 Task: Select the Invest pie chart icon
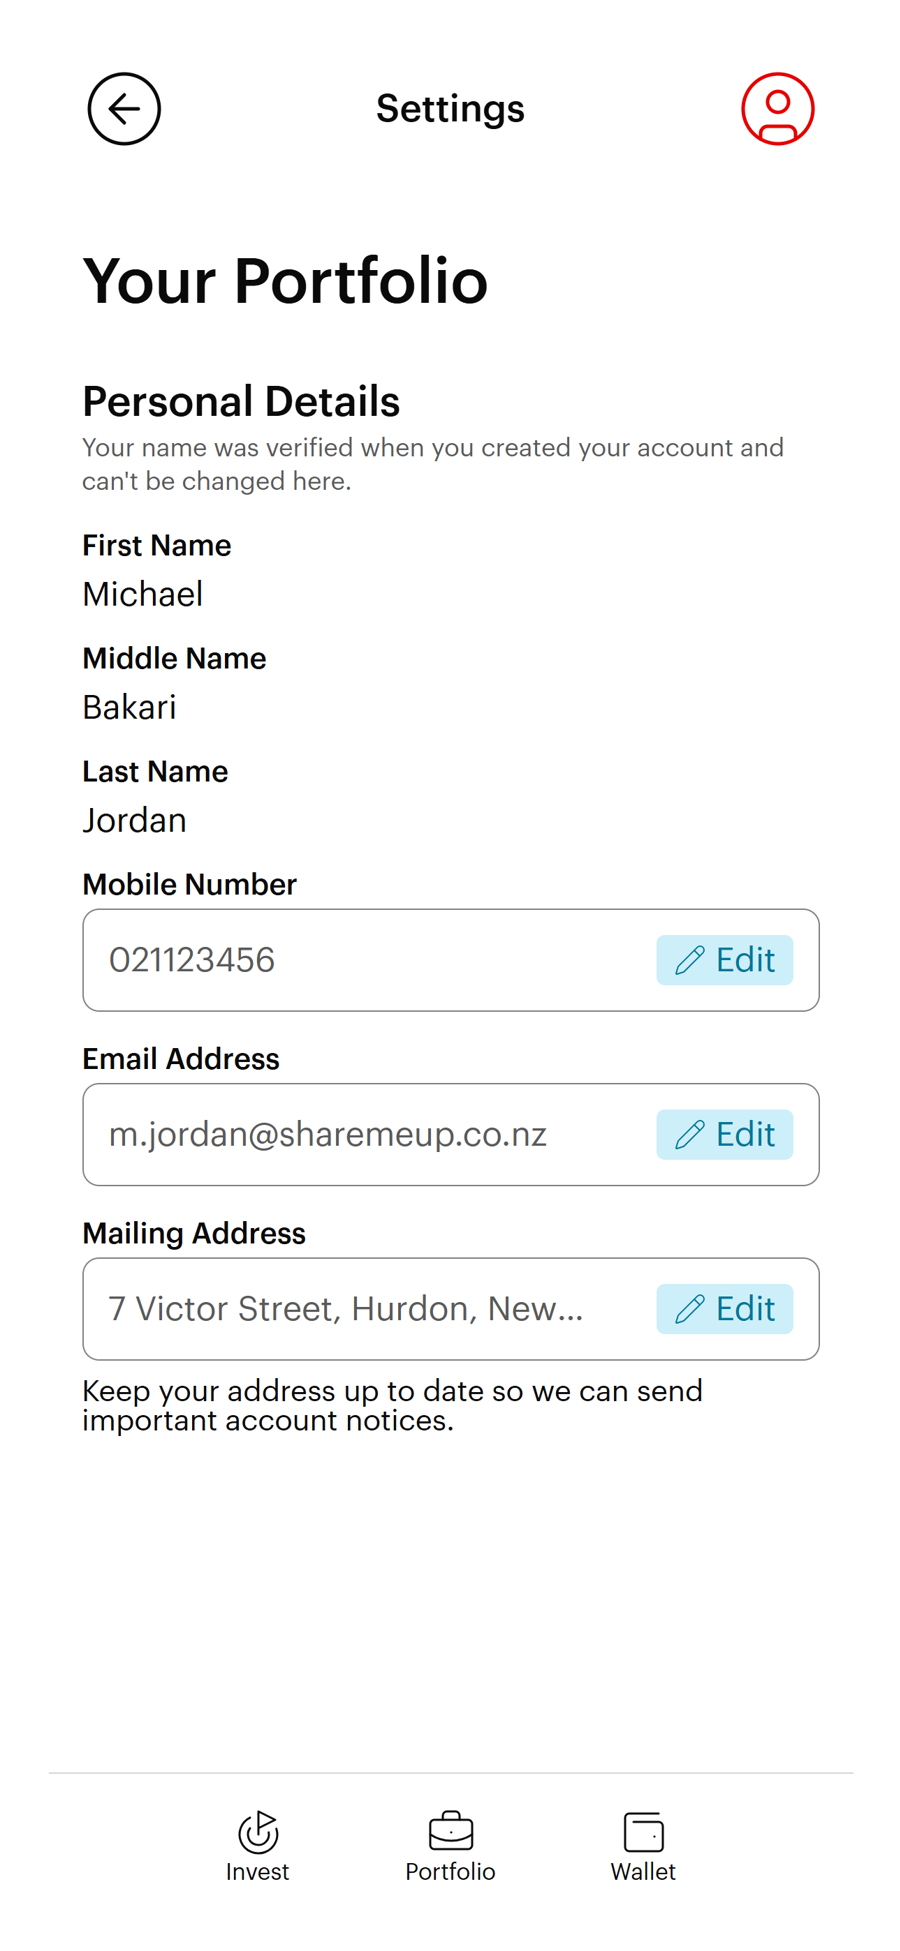point(257,1829)
